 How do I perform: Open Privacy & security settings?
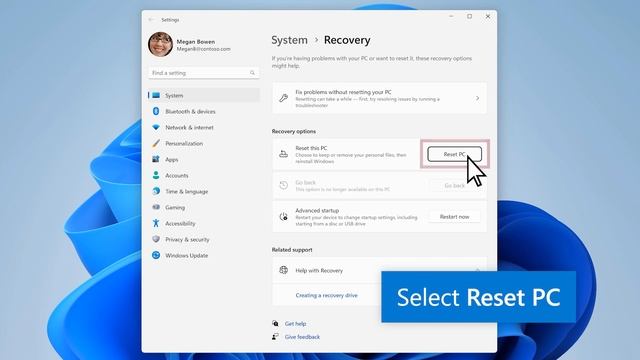204,240
